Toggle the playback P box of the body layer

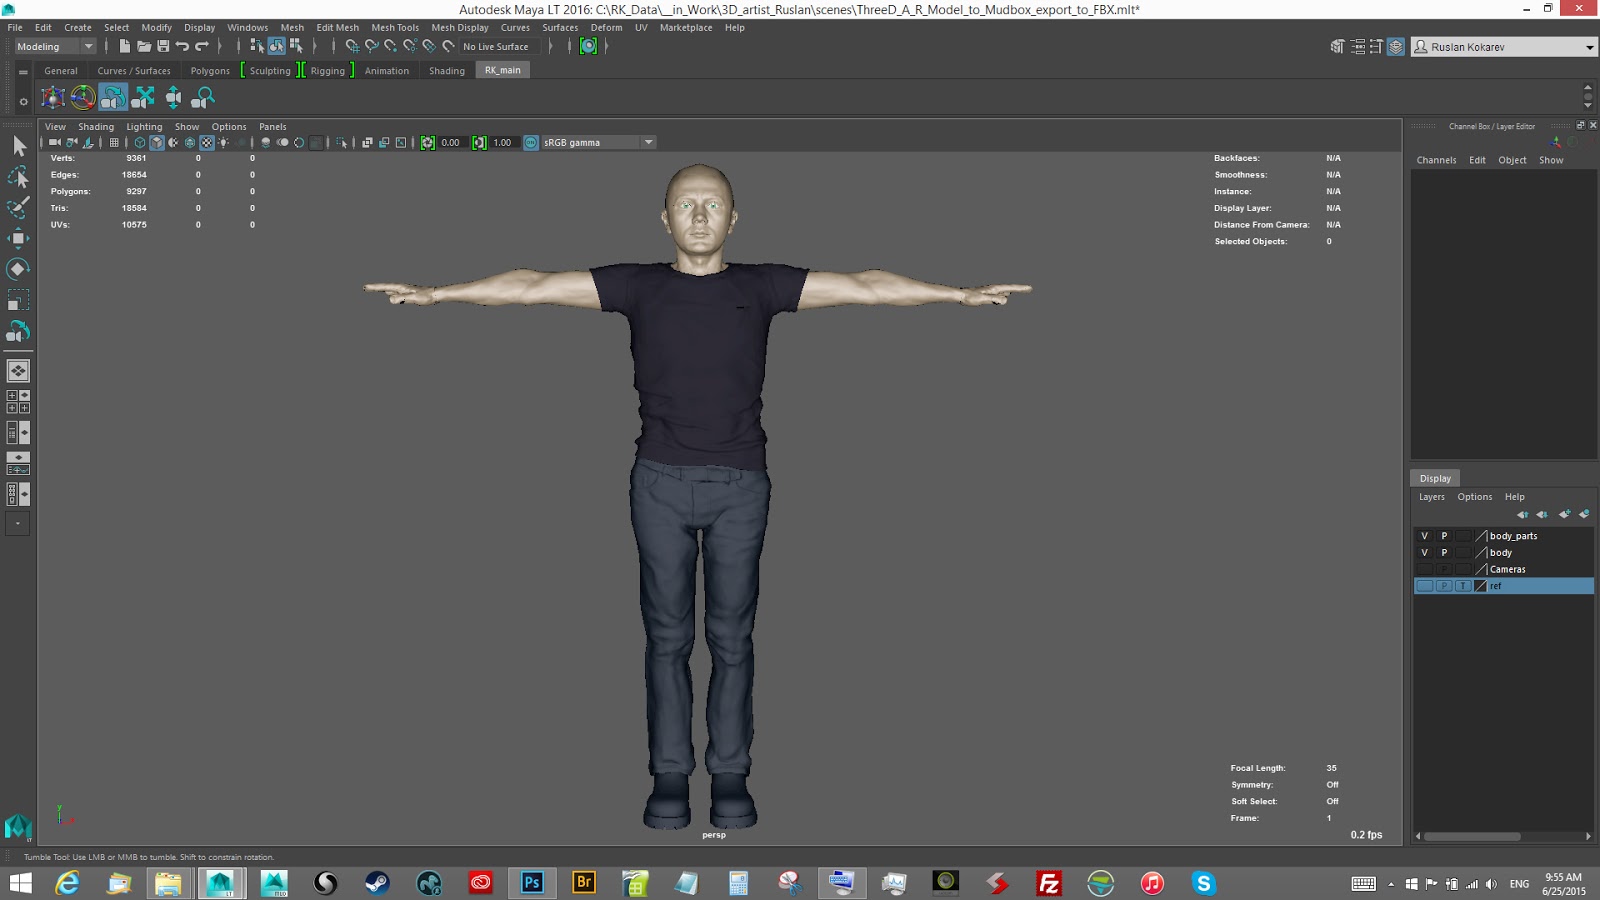pos(1444,553)
